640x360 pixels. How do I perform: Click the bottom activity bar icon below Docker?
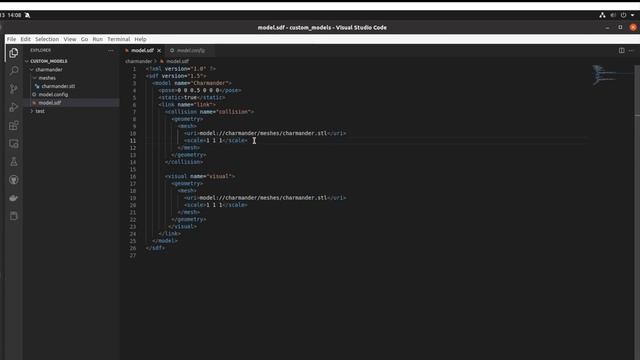(13, 216)
